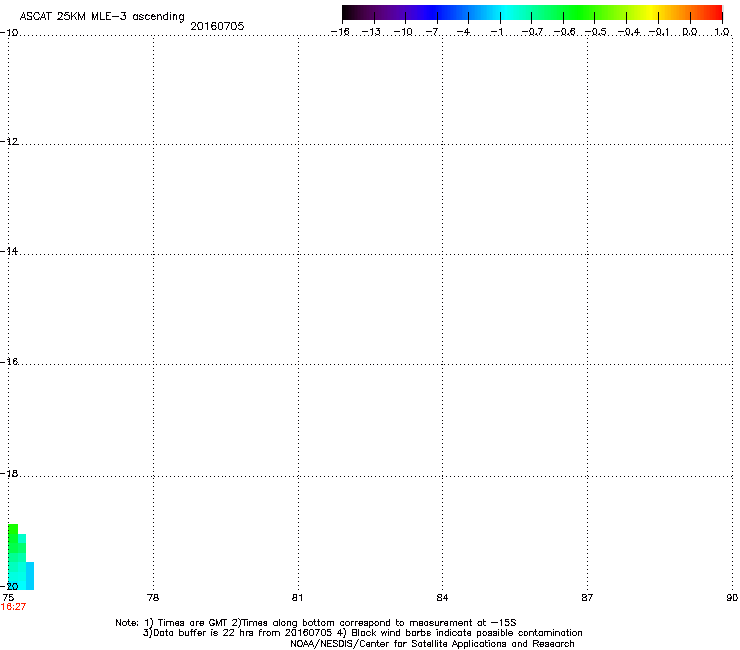This screenshot has width=740, height=650.
Task: Click the -7 label on the color scale
Action: coord(432,32)
